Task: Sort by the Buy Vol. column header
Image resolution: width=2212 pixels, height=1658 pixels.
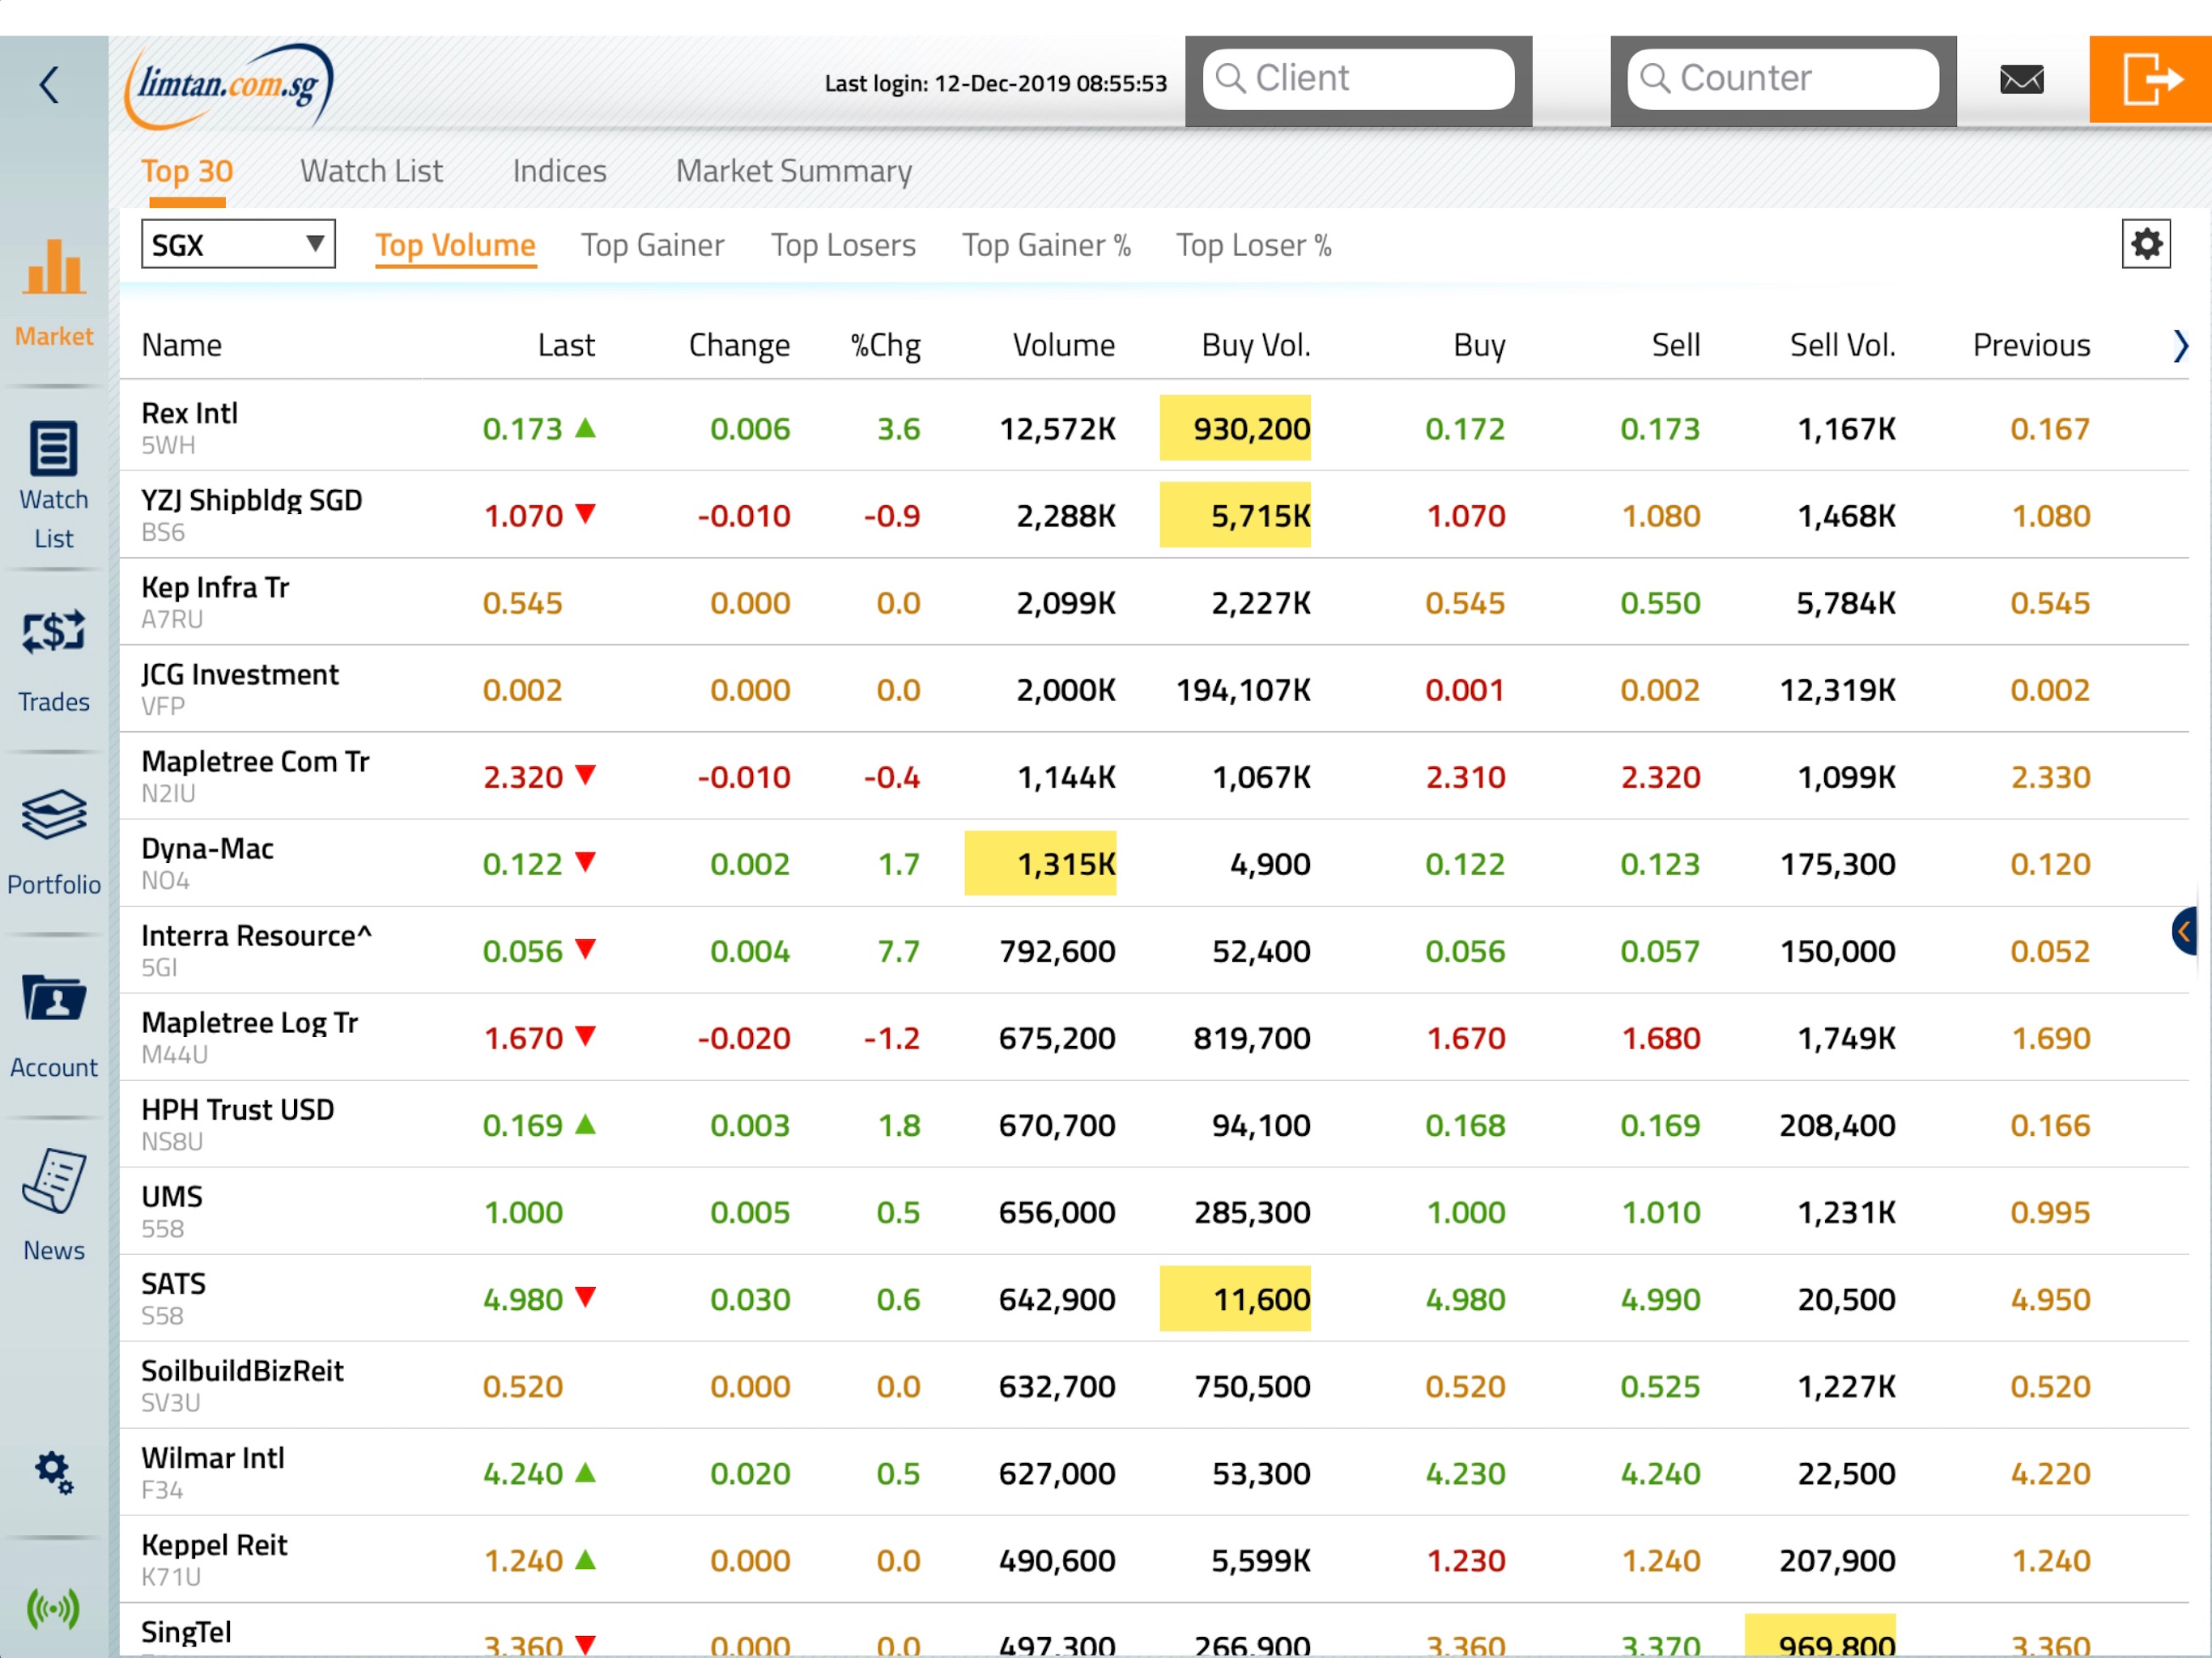Action: pyautogui.click(x=1256, y=345)
